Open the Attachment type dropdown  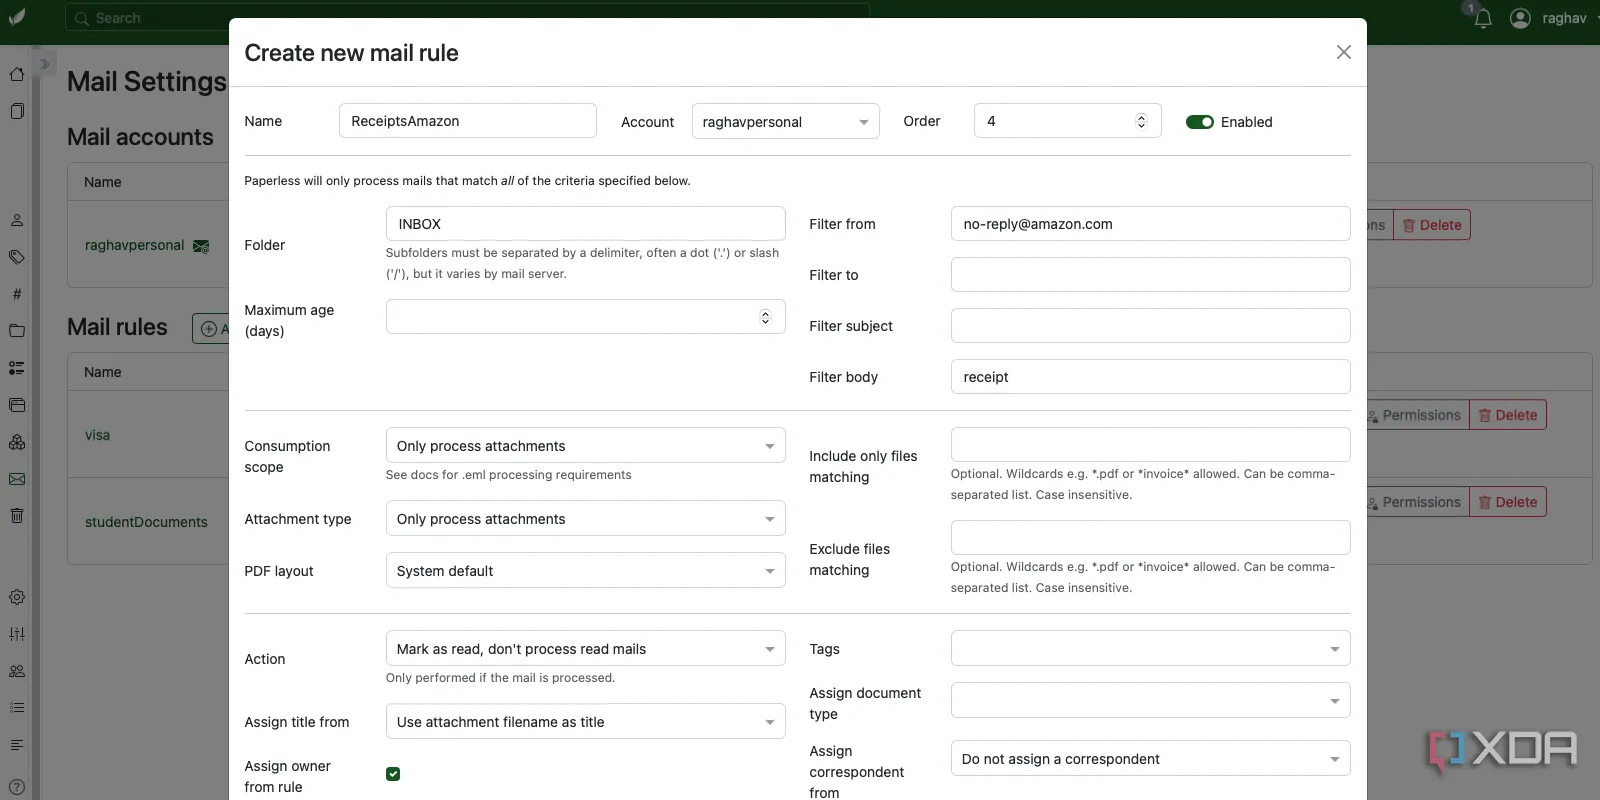click(585, 519)
